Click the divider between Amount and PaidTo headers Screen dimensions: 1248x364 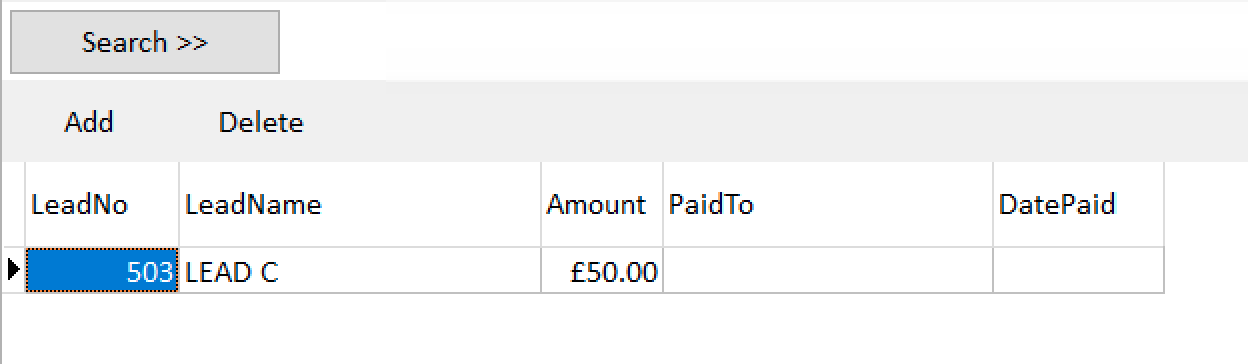pyautogui.click(x=663, y=205)
